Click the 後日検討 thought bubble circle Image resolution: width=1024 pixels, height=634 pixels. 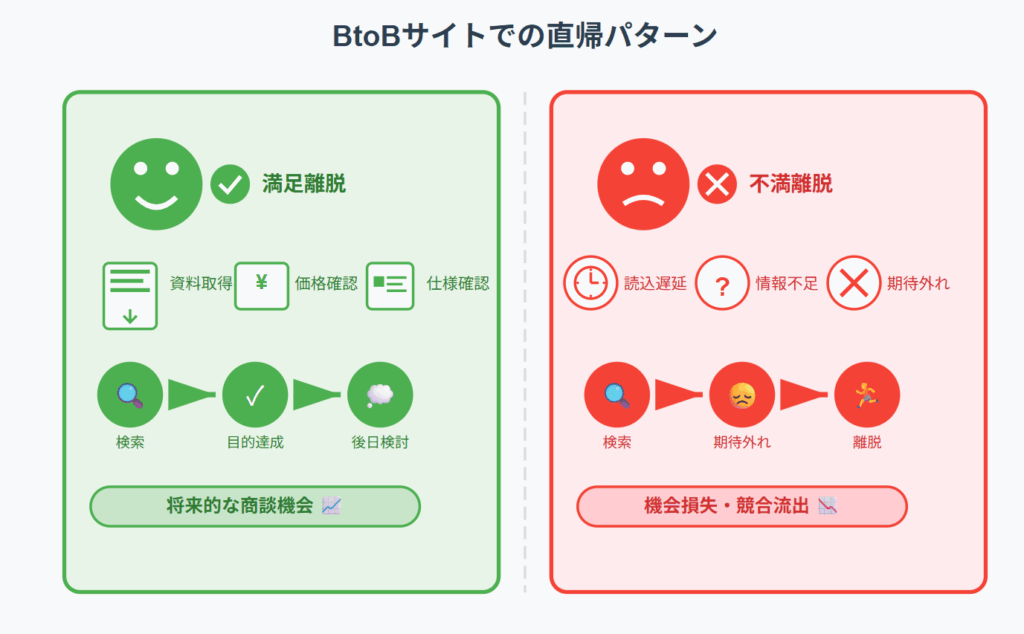coord(380,394)
